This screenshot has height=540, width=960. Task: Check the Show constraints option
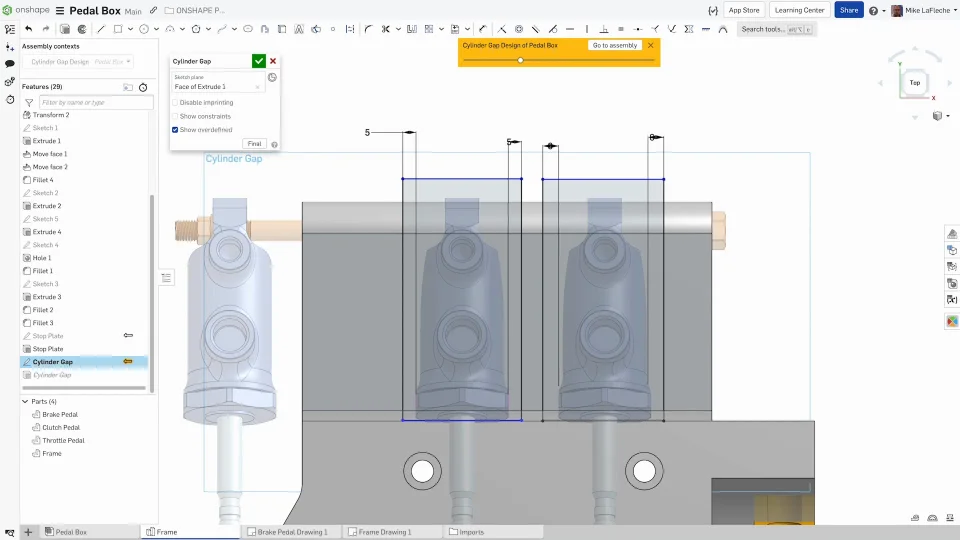pos(176,116)
